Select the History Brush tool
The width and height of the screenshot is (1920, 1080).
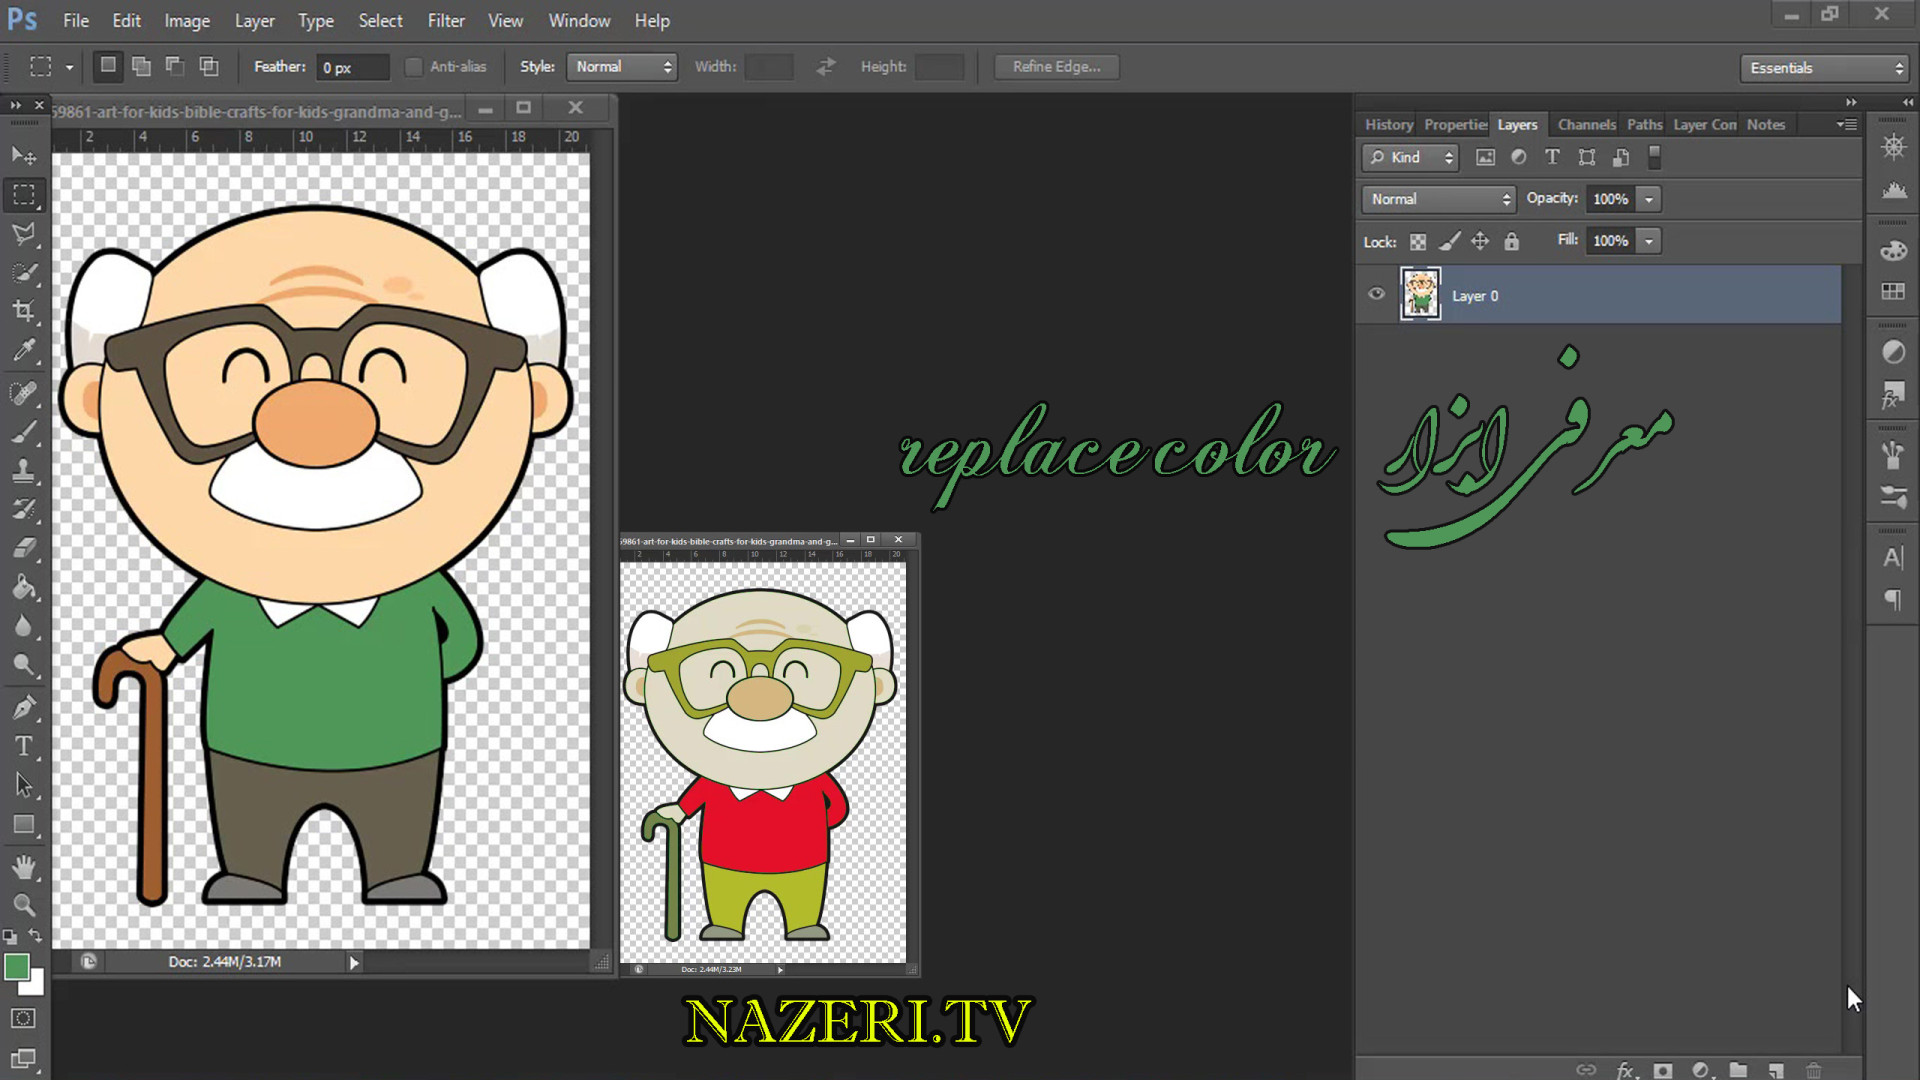coord(24,510)
